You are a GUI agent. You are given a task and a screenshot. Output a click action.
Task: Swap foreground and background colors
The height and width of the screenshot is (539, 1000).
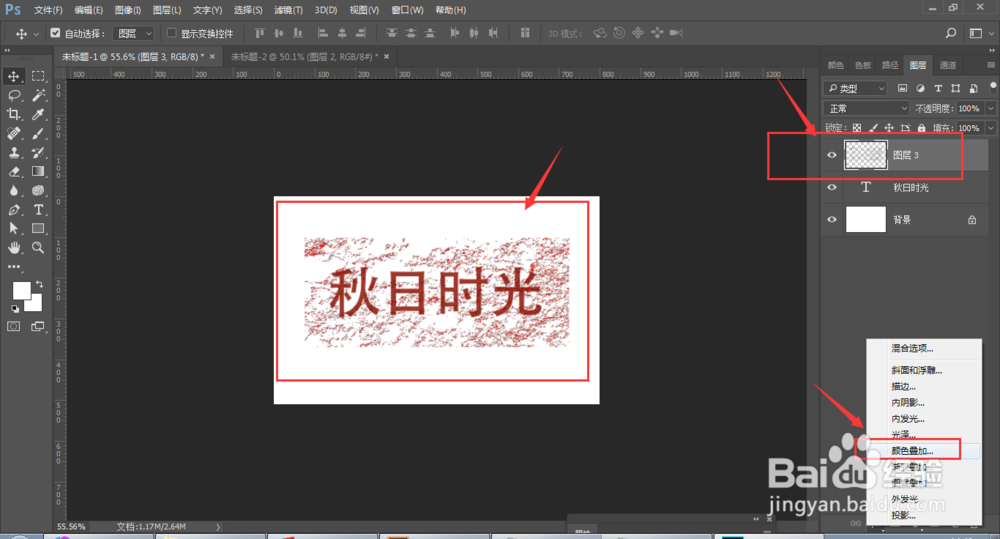(x=40, y=284)
